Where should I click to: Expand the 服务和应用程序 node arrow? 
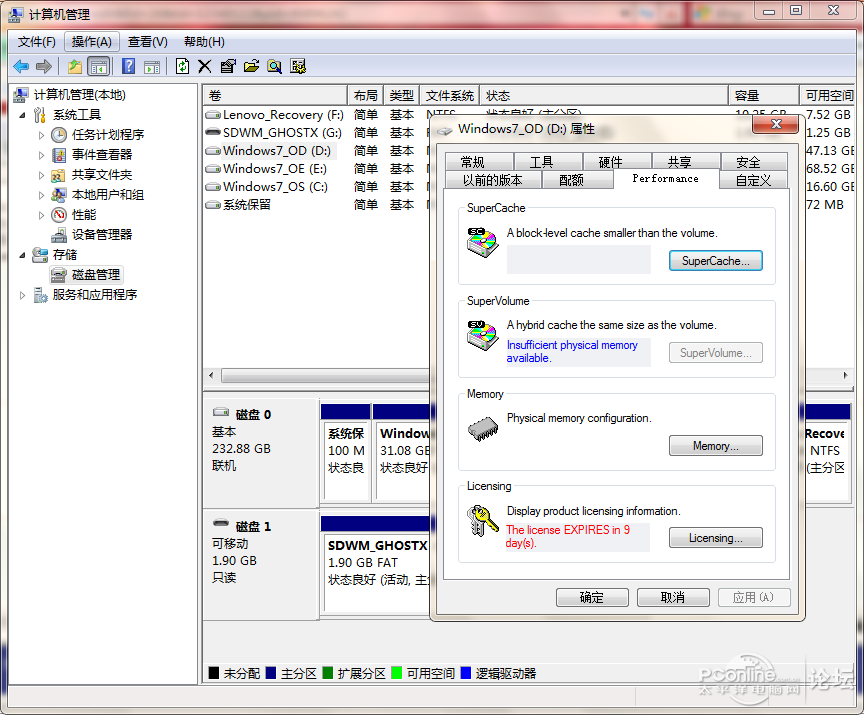(22, 295)
